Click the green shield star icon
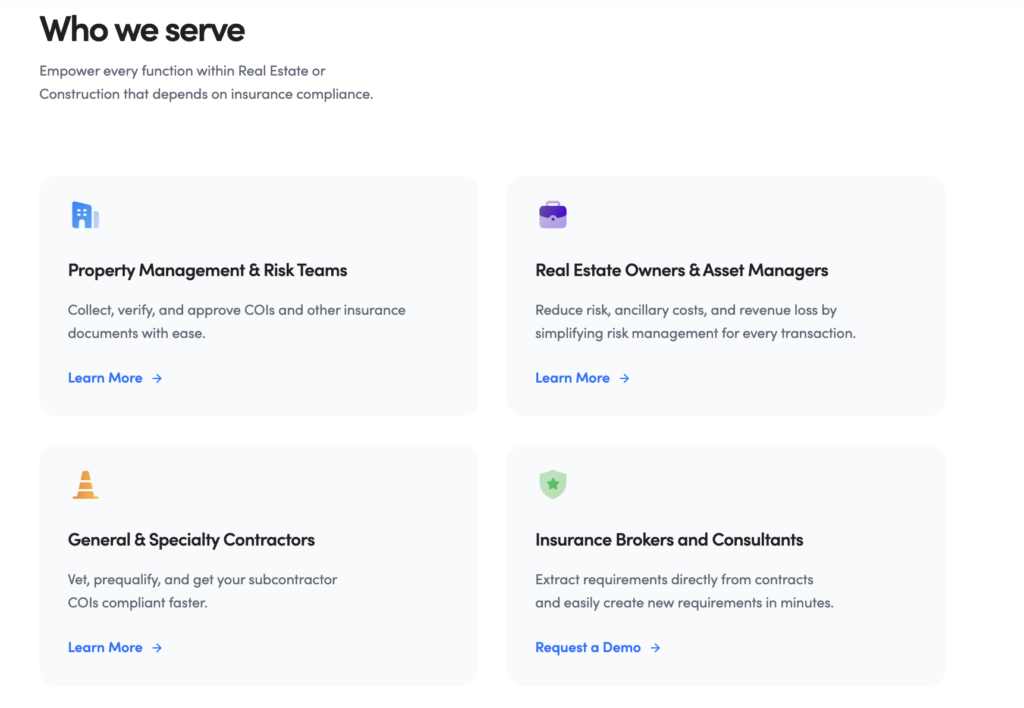Screen dimensions: 1024x708 click(x=552, y=484)
